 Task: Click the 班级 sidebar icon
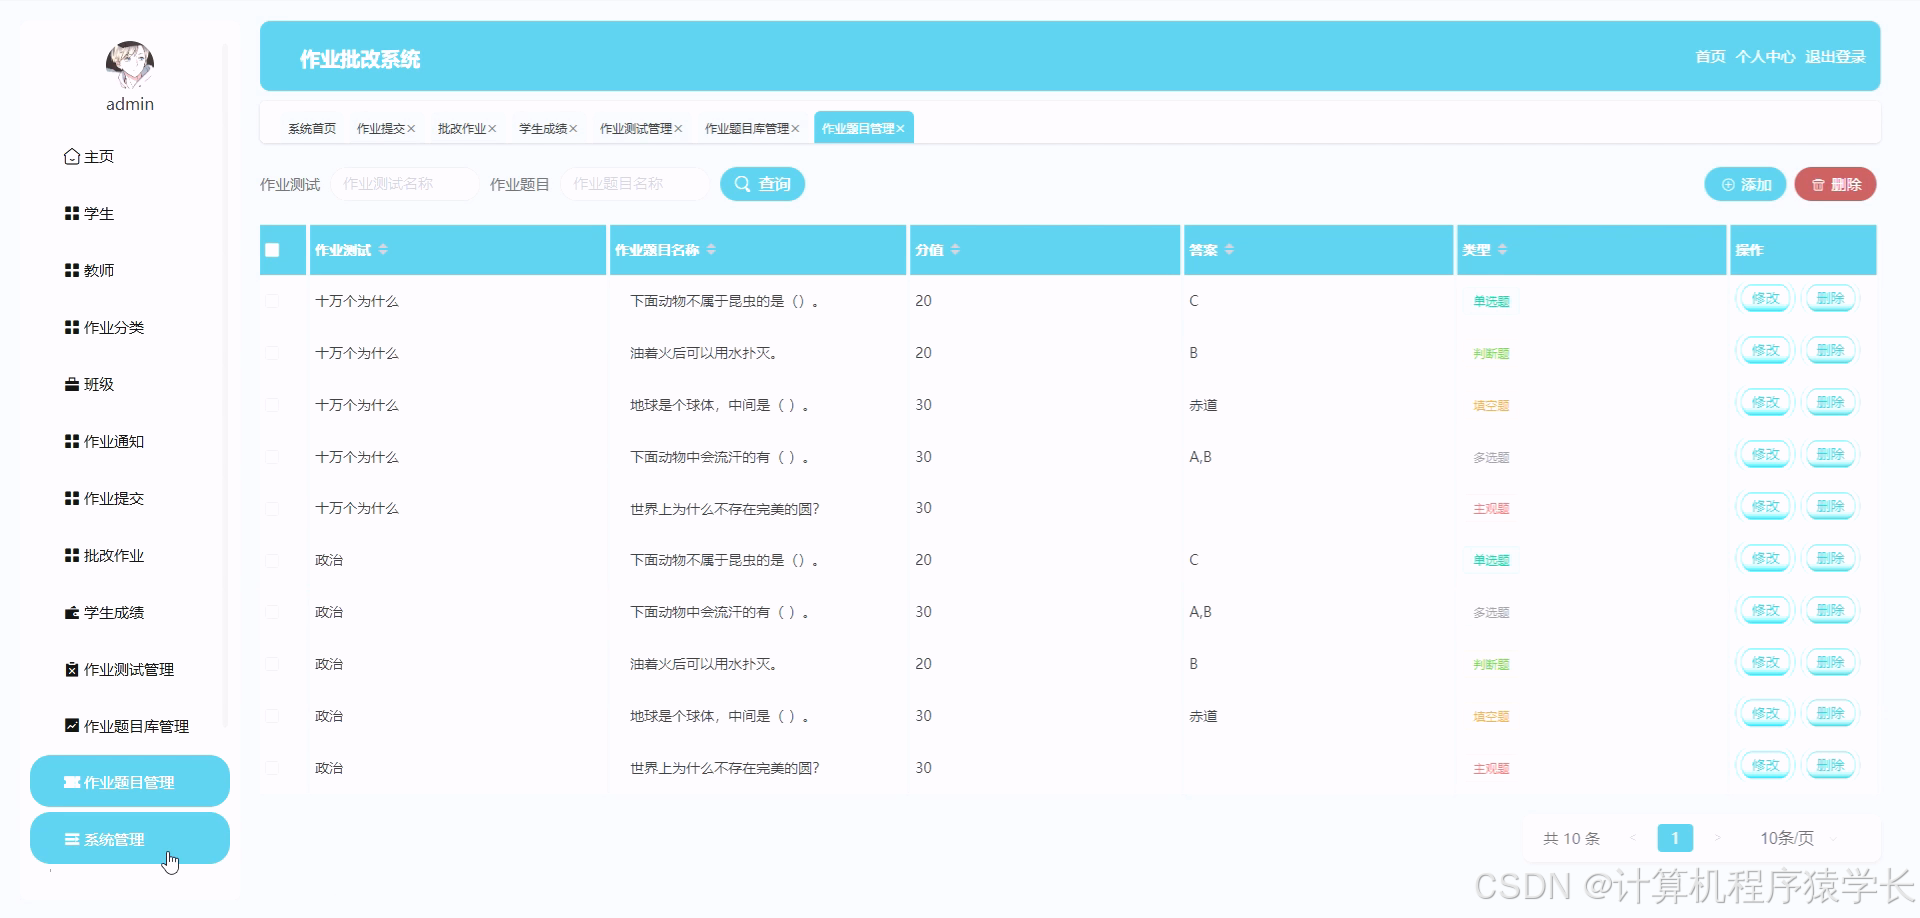pyautogui.click(x=70, y=384)
